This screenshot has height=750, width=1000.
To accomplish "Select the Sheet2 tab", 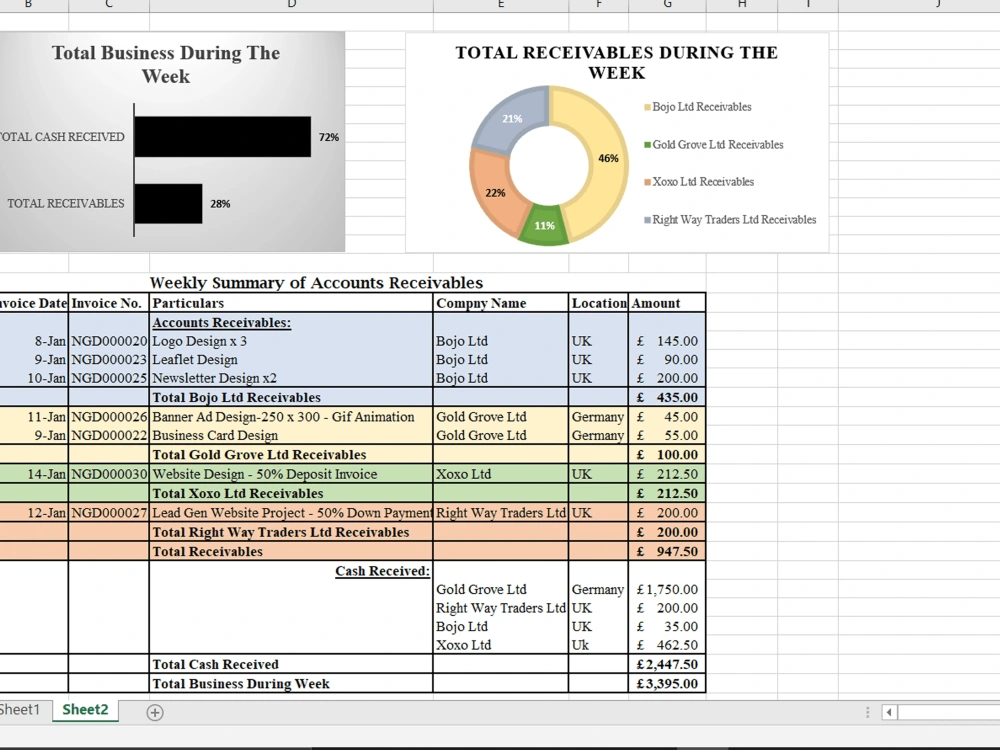I will coord(85,709).
